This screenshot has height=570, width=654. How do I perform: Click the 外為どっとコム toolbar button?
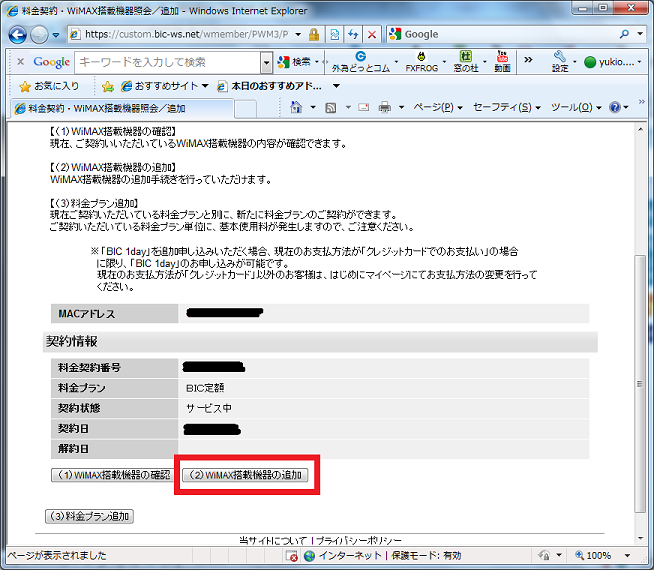(361, 62)
